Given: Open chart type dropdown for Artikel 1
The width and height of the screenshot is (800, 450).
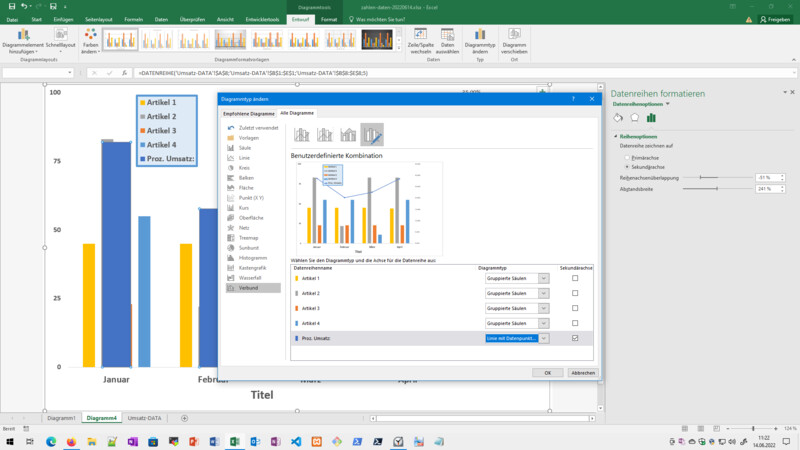Looking at the screenshot, I should click(543, 278).
